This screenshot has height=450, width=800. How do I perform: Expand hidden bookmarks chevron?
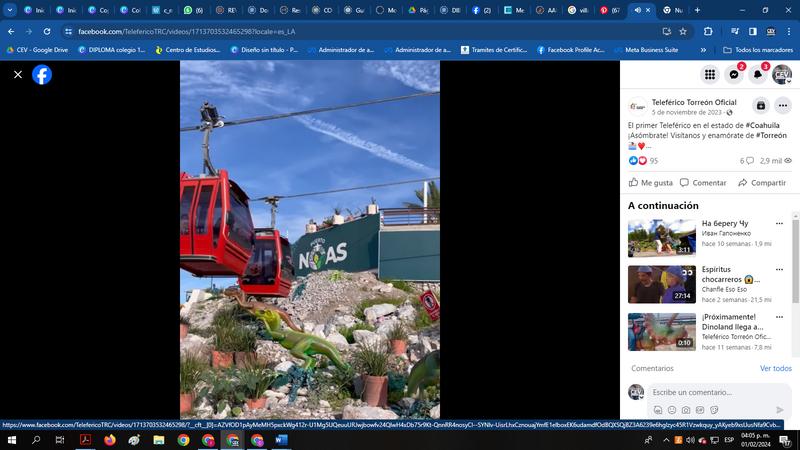[x=703, y=50]
